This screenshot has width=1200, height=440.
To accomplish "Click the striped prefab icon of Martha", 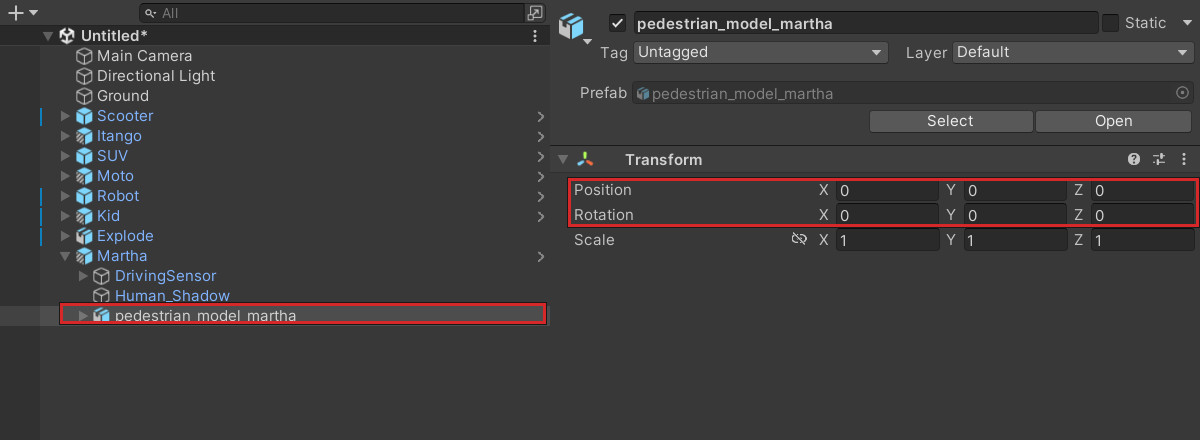I will [x=85, y=256].
